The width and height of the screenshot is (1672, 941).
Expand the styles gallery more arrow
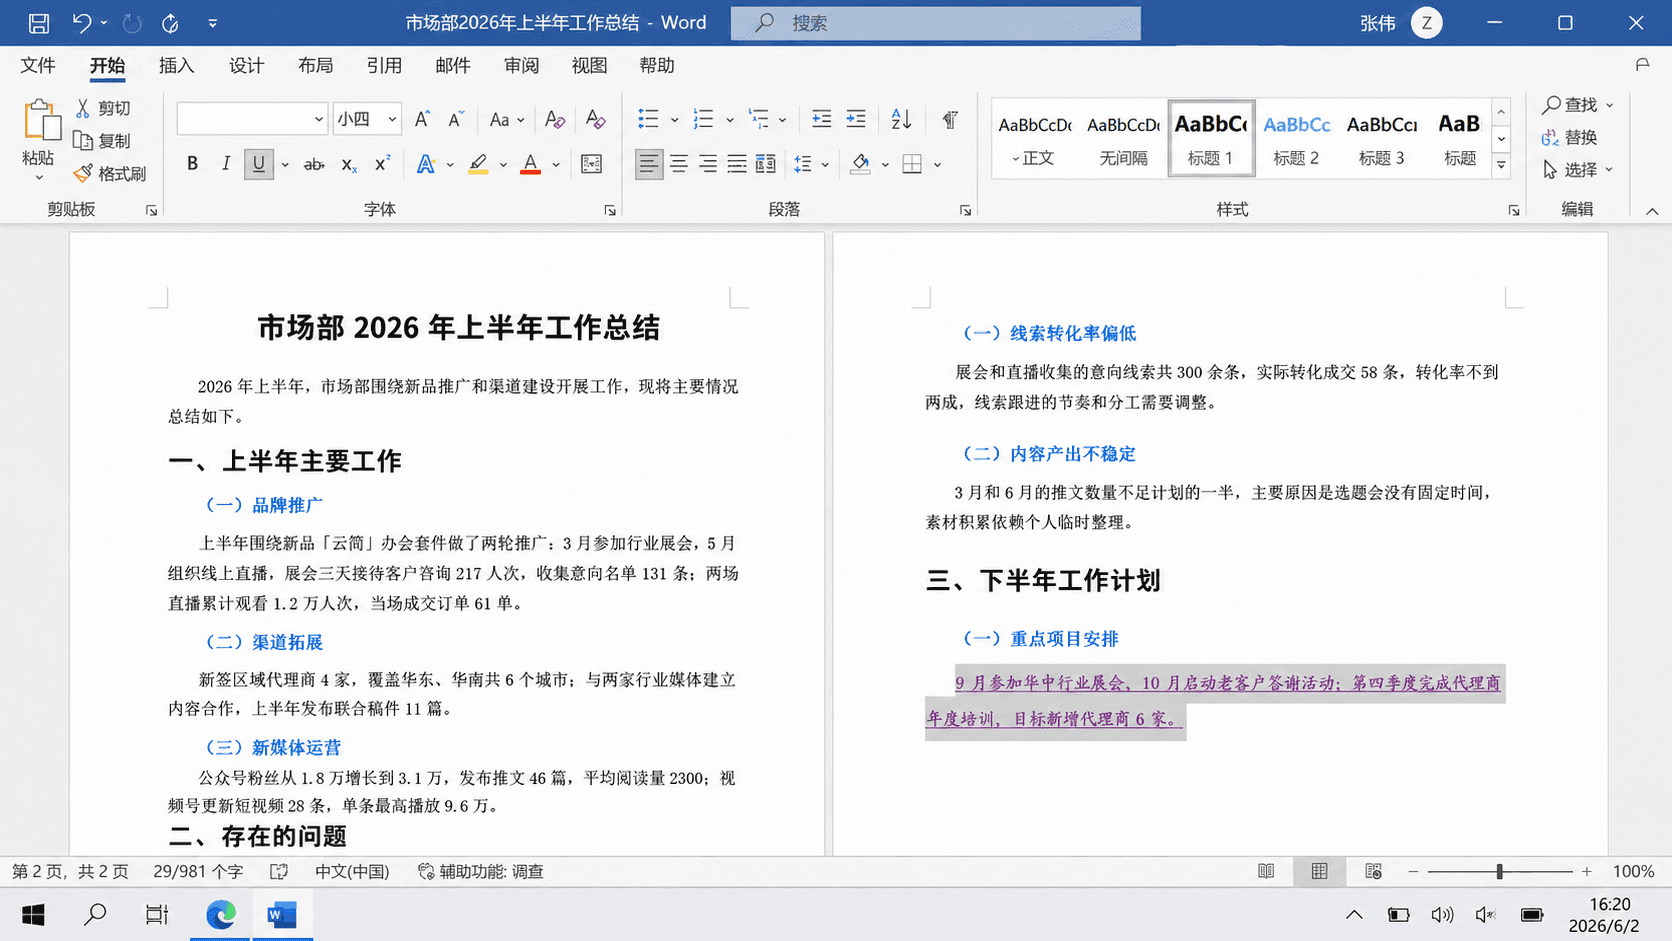pyautogui.click(x=1501, y=165)
